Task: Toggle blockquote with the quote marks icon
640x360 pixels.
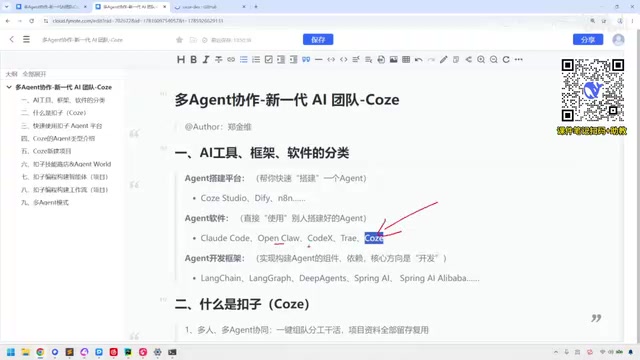Action: [306, 60]
